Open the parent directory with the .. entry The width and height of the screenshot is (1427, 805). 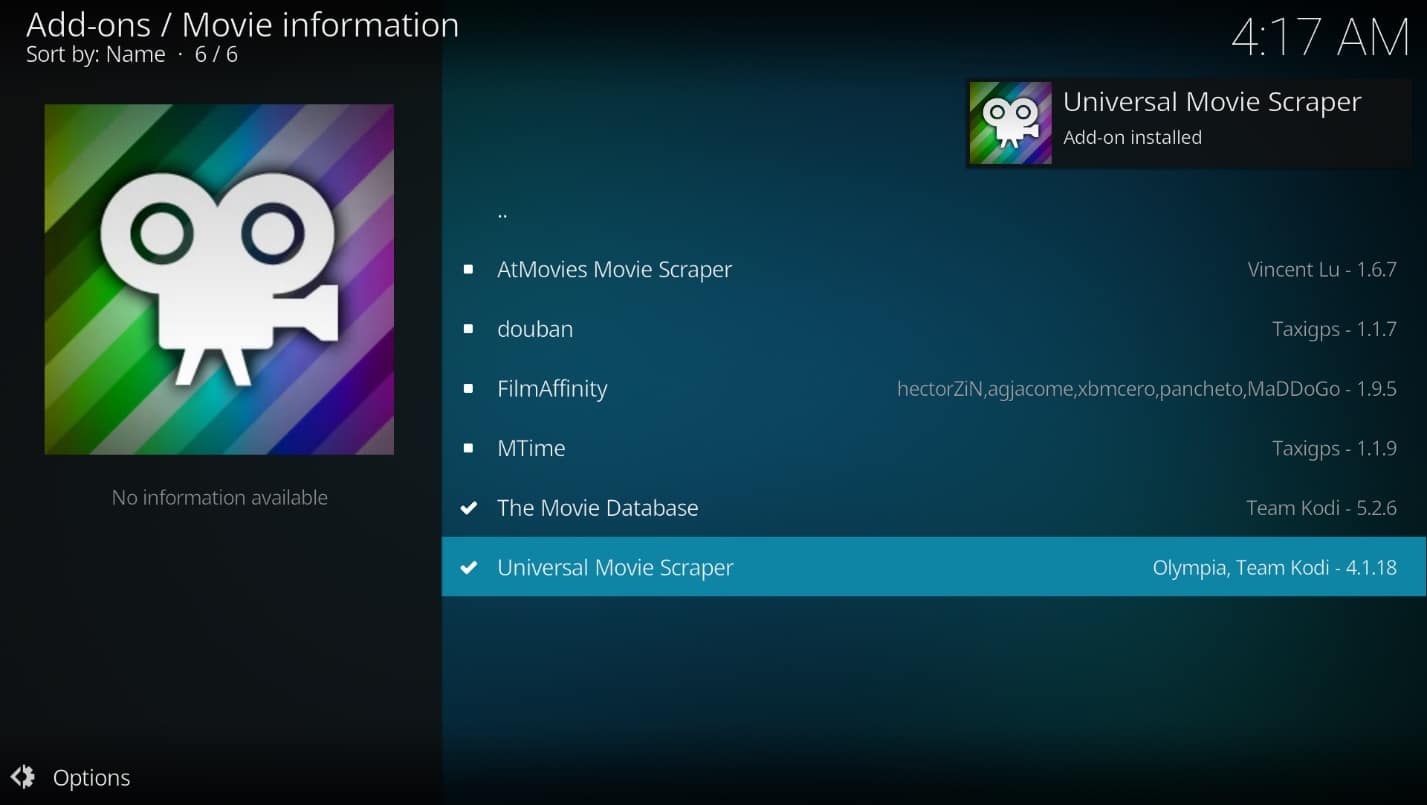[502, 211]
